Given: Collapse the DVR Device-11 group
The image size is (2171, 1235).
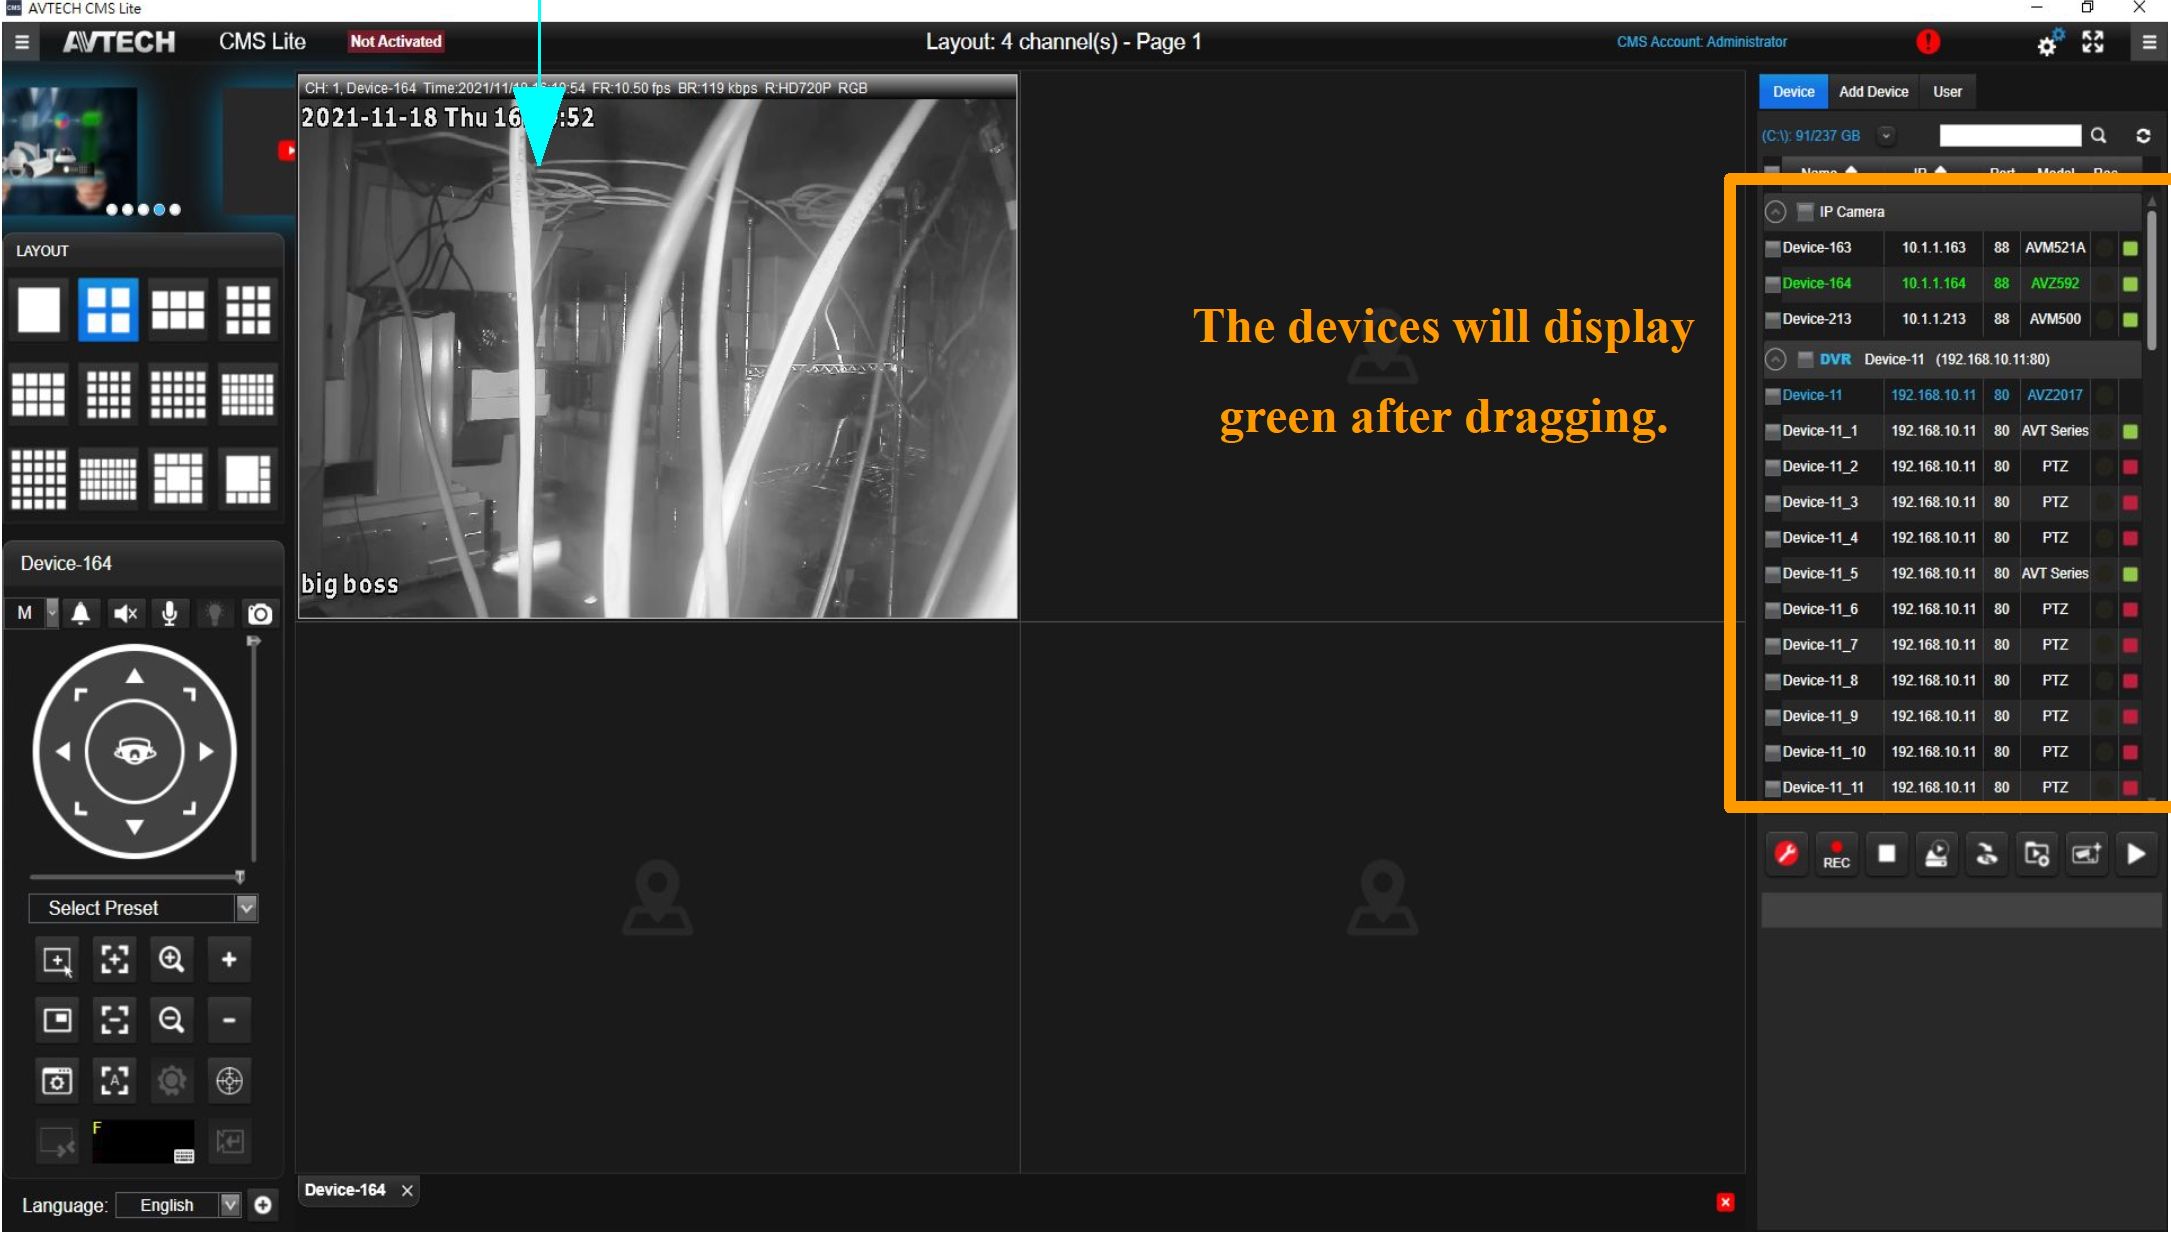Looking at the screenshot, I should [1775, 359].
